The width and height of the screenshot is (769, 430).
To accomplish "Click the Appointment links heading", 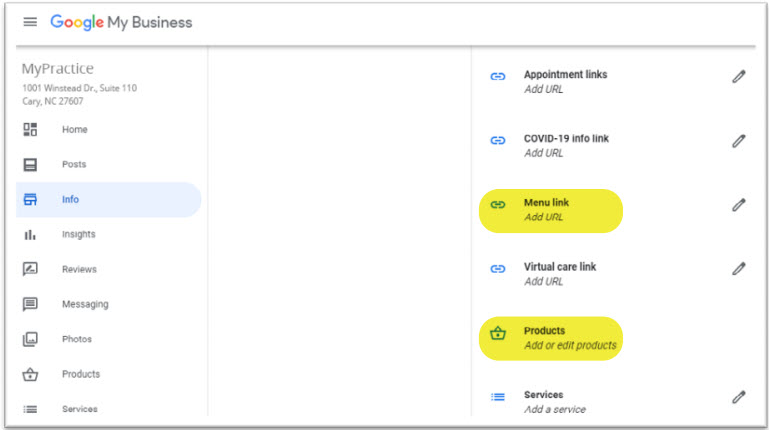I will tap(565, 75).
